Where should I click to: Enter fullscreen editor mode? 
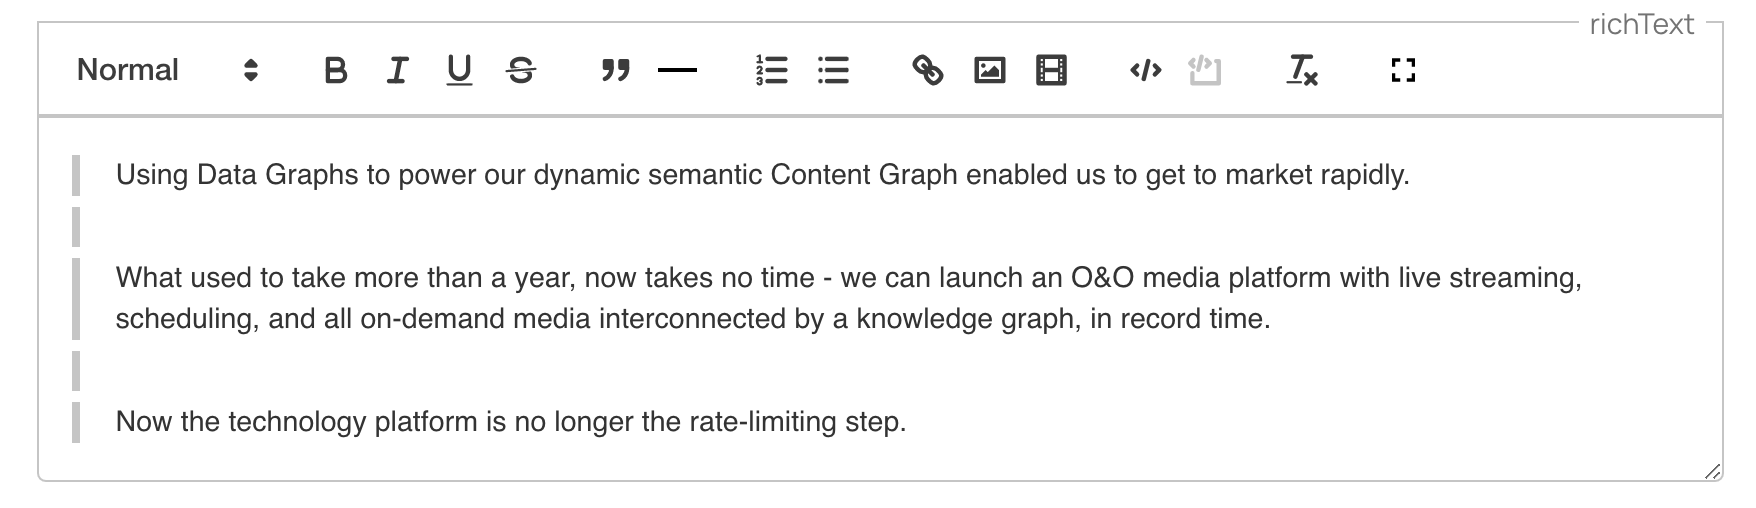[x=1403, y=70]
